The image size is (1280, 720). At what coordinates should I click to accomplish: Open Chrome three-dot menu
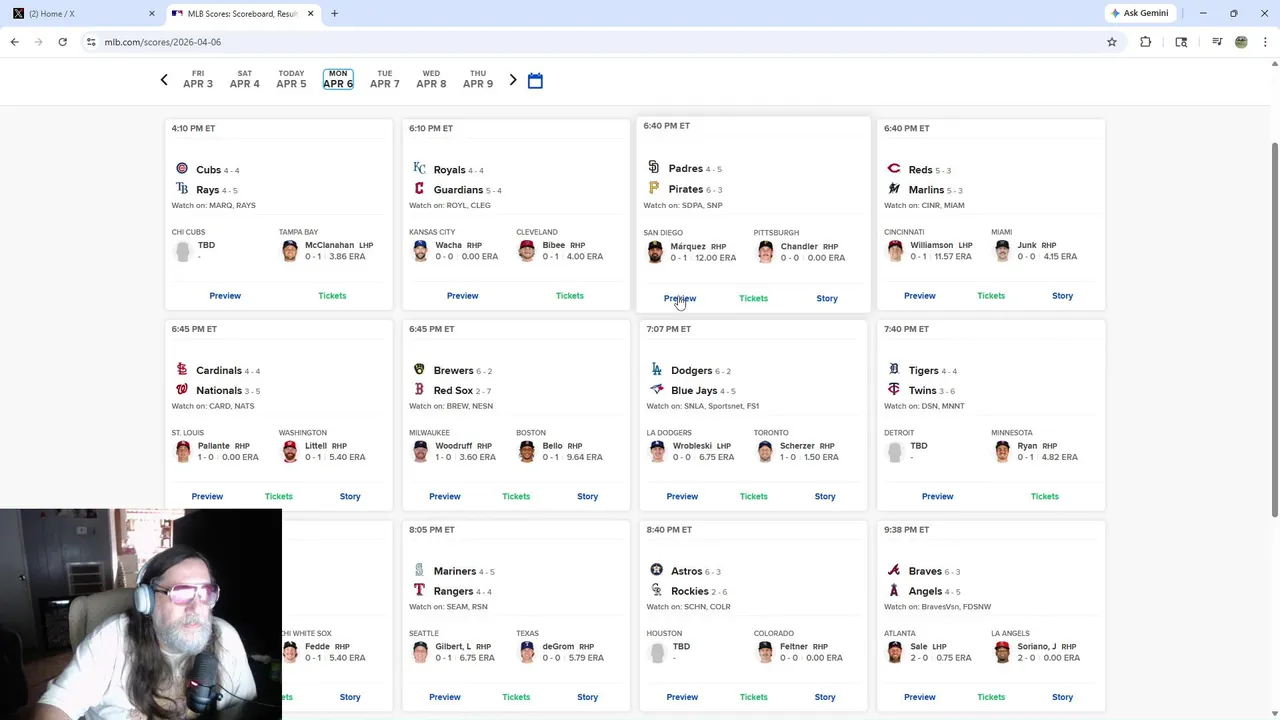[x=1265, y=42]
